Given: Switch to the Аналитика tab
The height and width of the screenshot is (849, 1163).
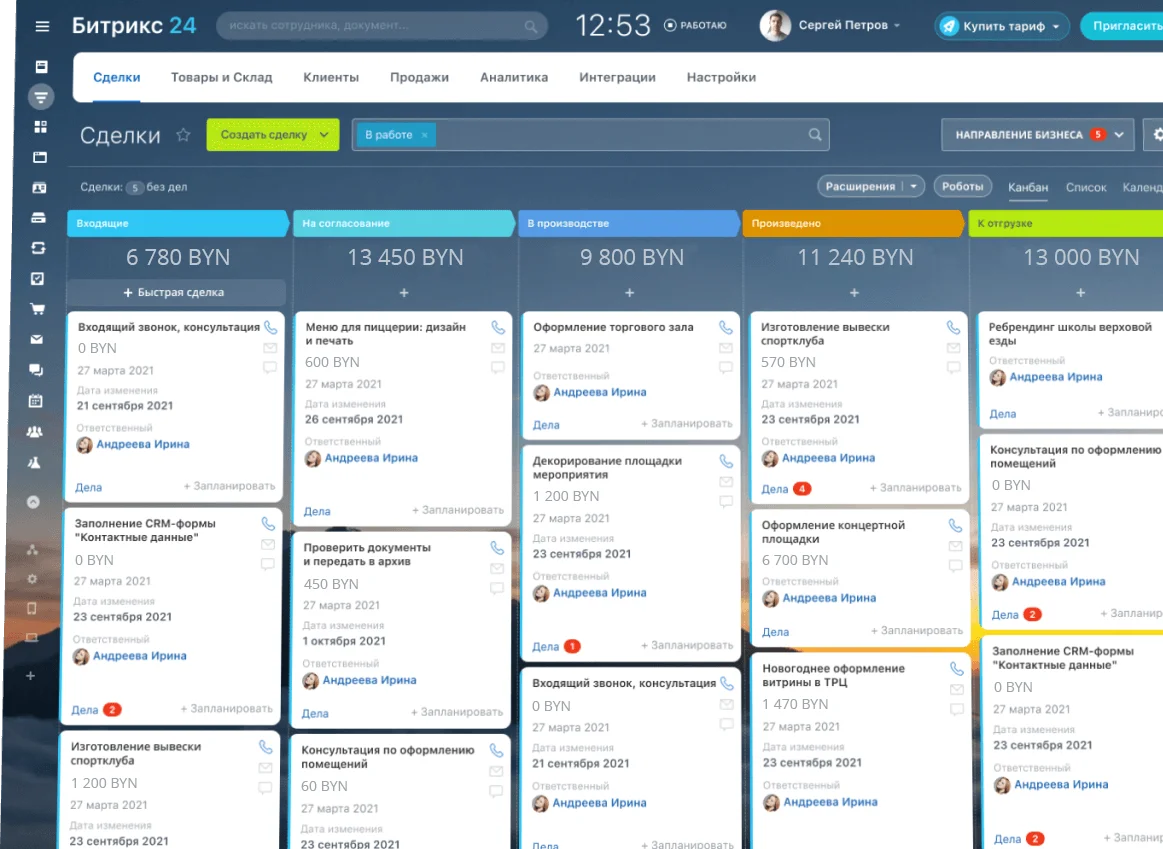Looking at the screenshot, I should coord(514,77).
